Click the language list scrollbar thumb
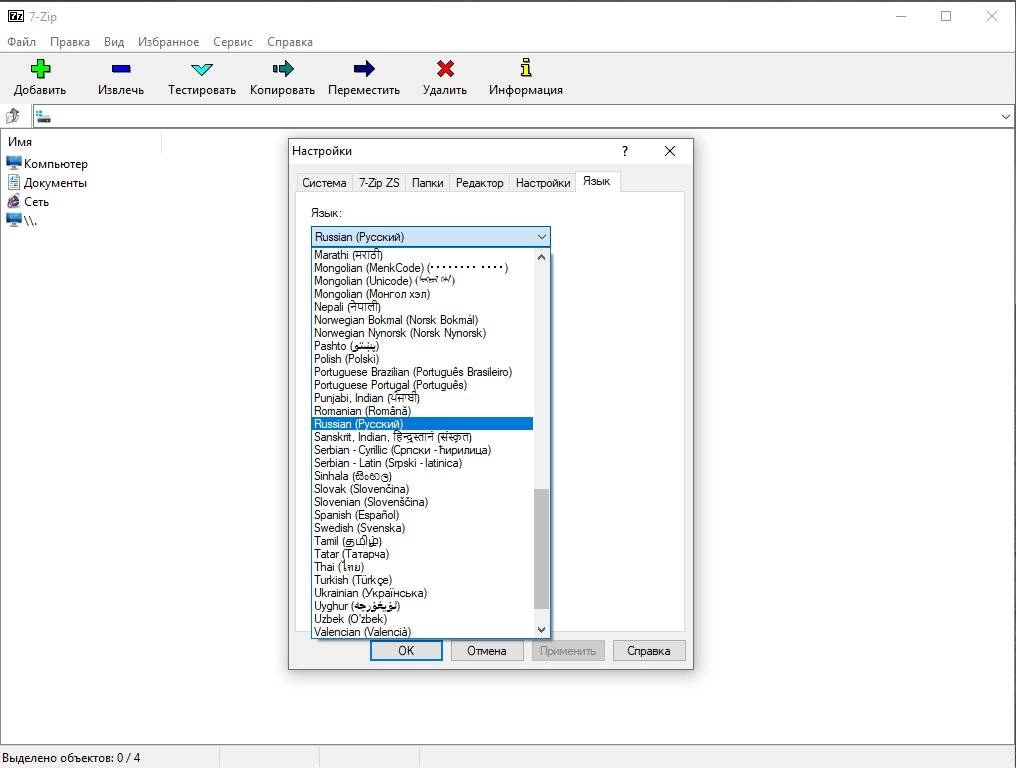The height and width of the screenshot is (768, 1016). point(541,548)
